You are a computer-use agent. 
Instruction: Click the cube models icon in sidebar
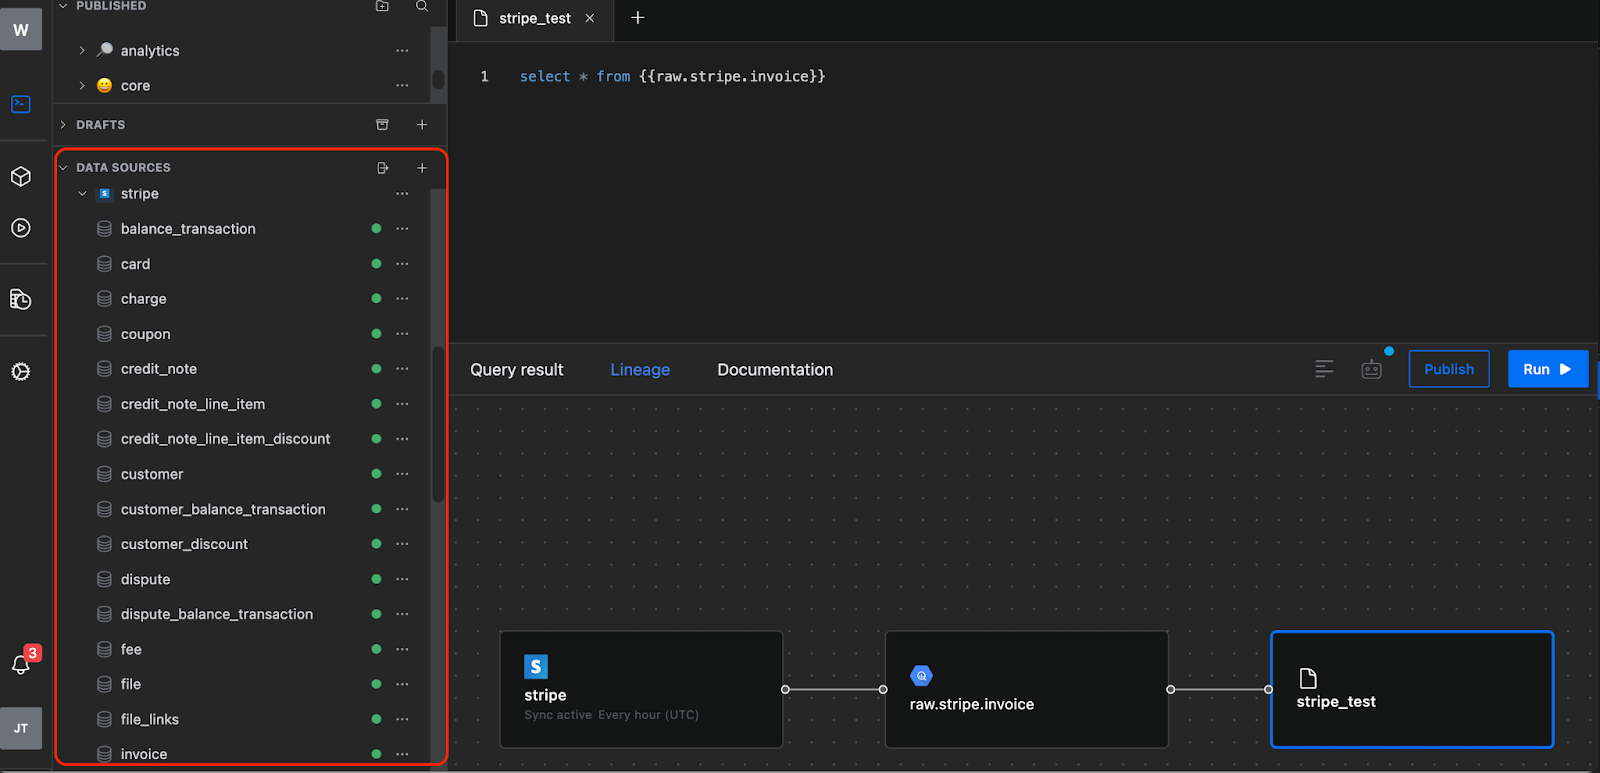21,177
